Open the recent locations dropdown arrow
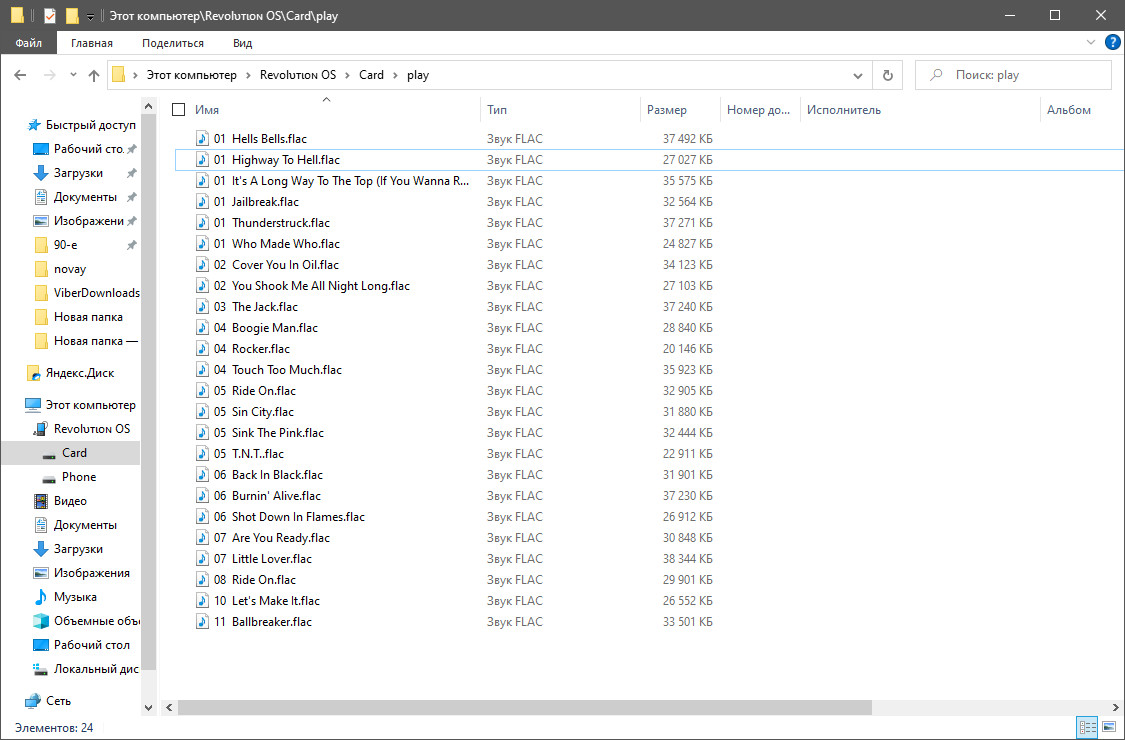 [x=73, y=75]
